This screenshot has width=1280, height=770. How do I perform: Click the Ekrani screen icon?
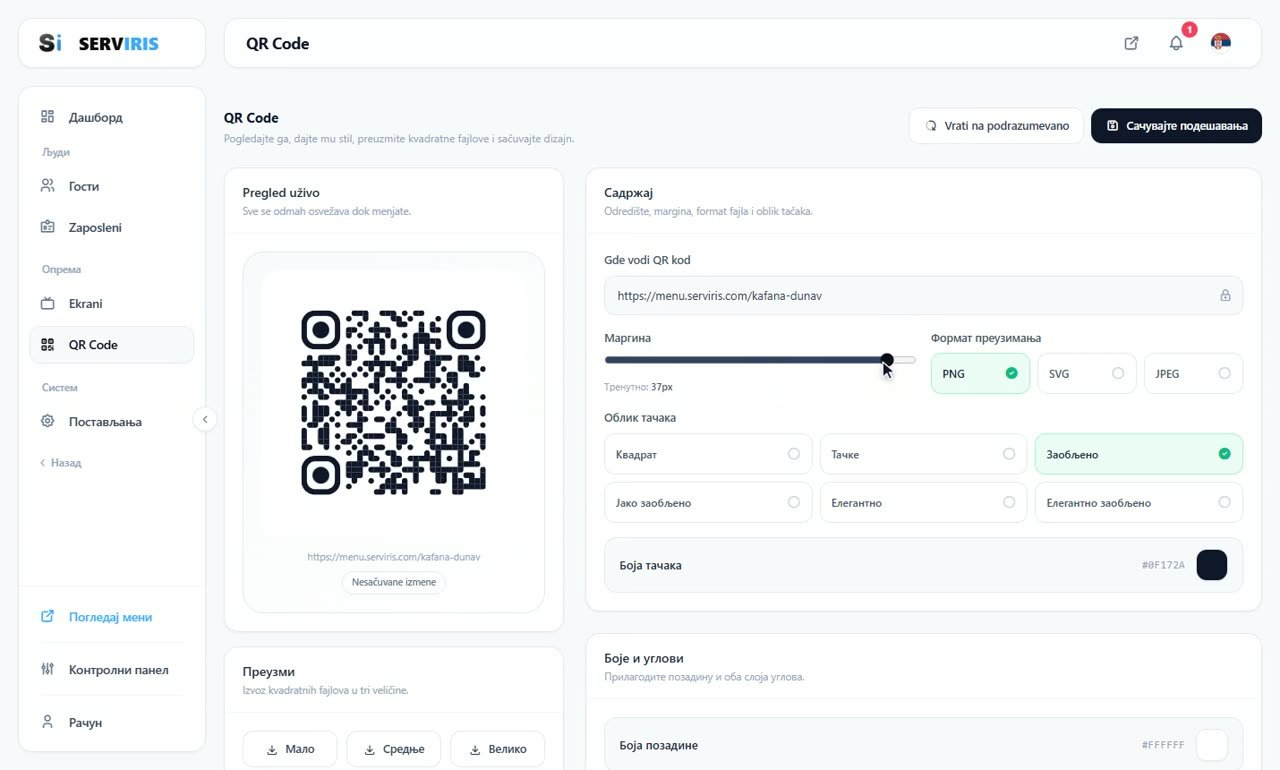[x=47, y=303]
